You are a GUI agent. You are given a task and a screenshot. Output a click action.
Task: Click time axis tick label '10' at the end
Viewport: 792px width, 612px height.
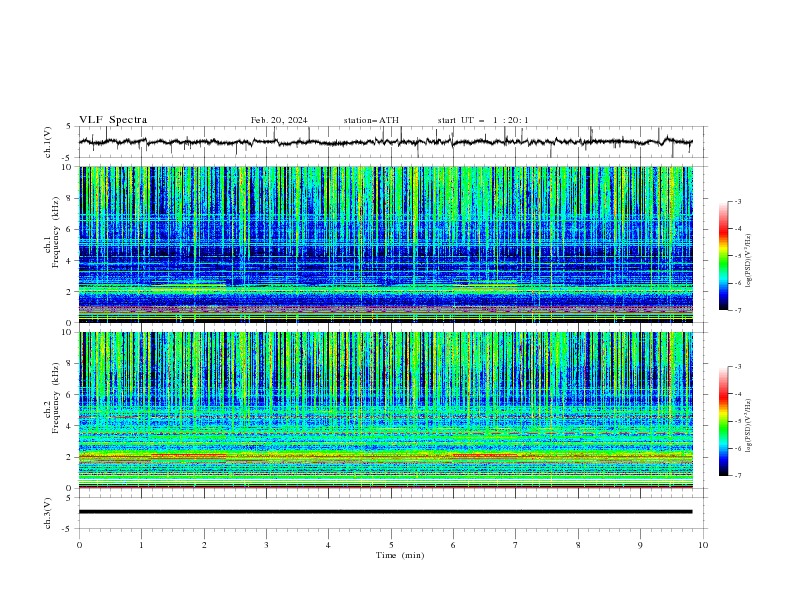[x=703, y=545]
